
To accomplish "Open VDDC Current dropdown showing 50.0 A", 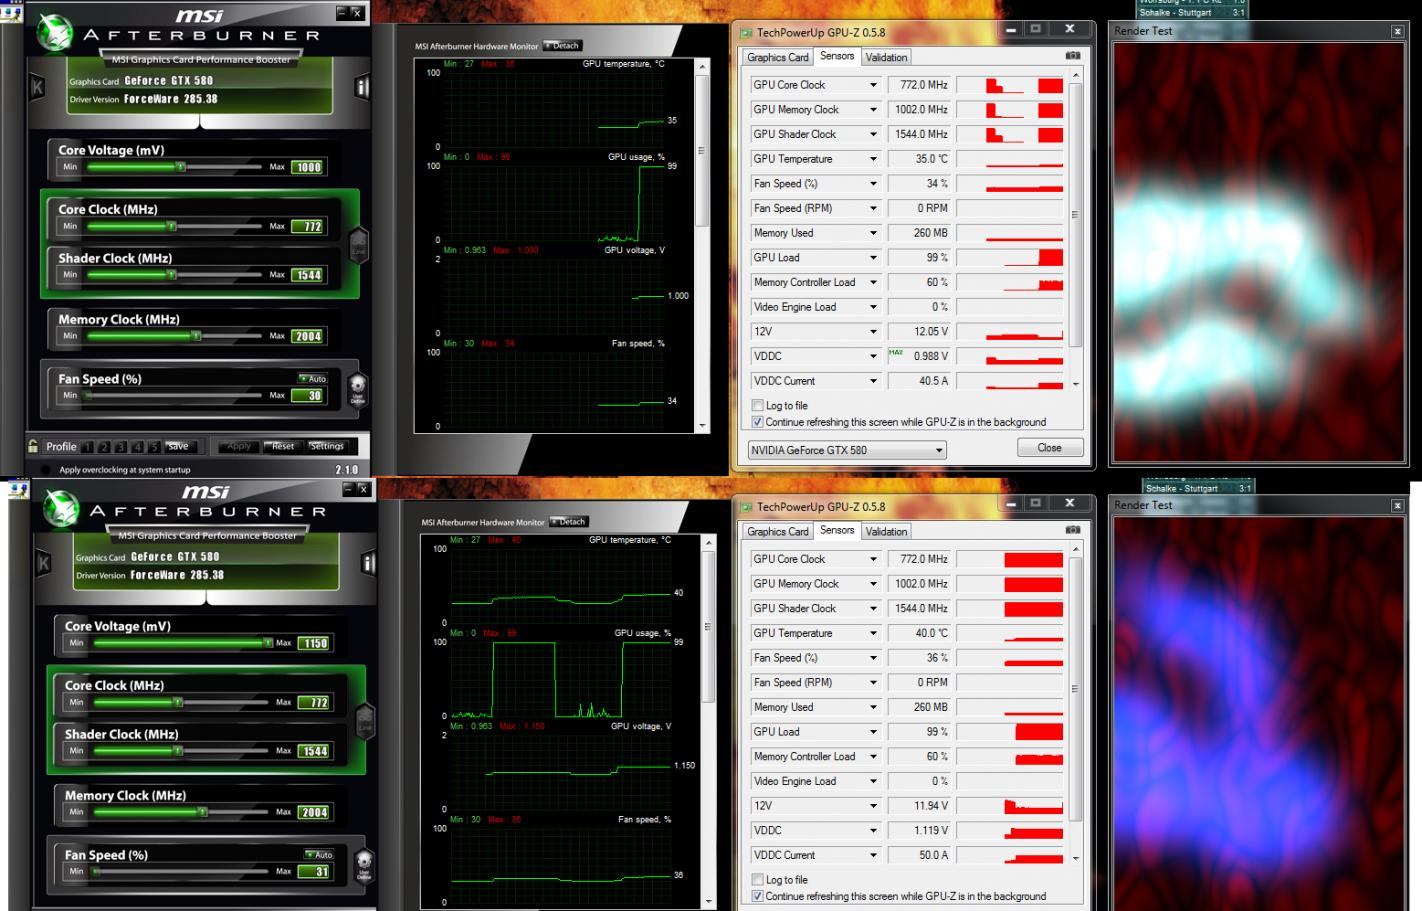I will 873,855.
